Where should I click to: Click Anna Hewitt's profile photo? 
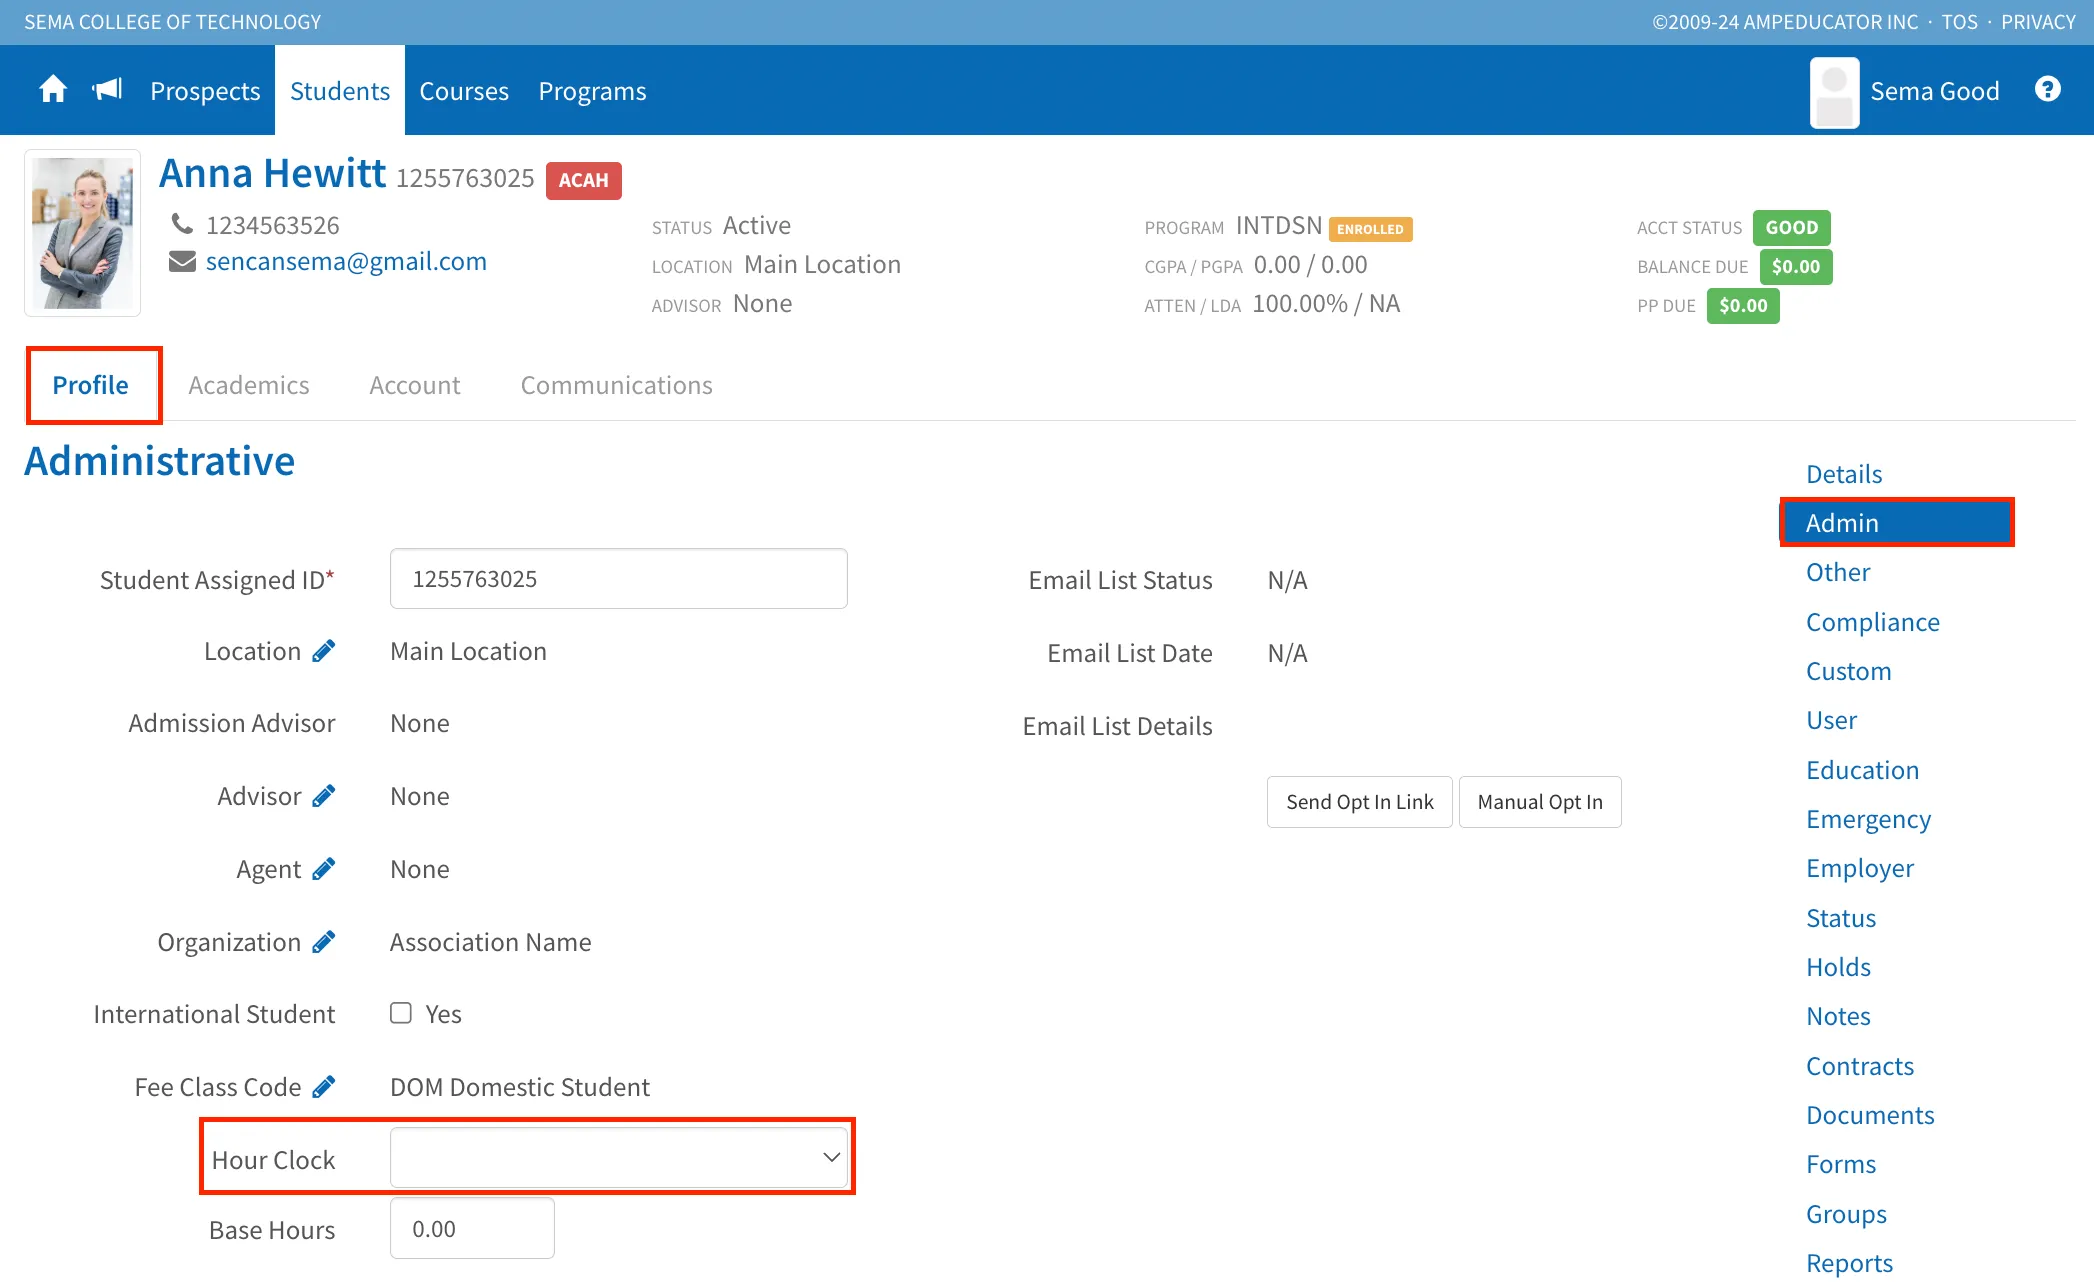(x=82, y=233)
